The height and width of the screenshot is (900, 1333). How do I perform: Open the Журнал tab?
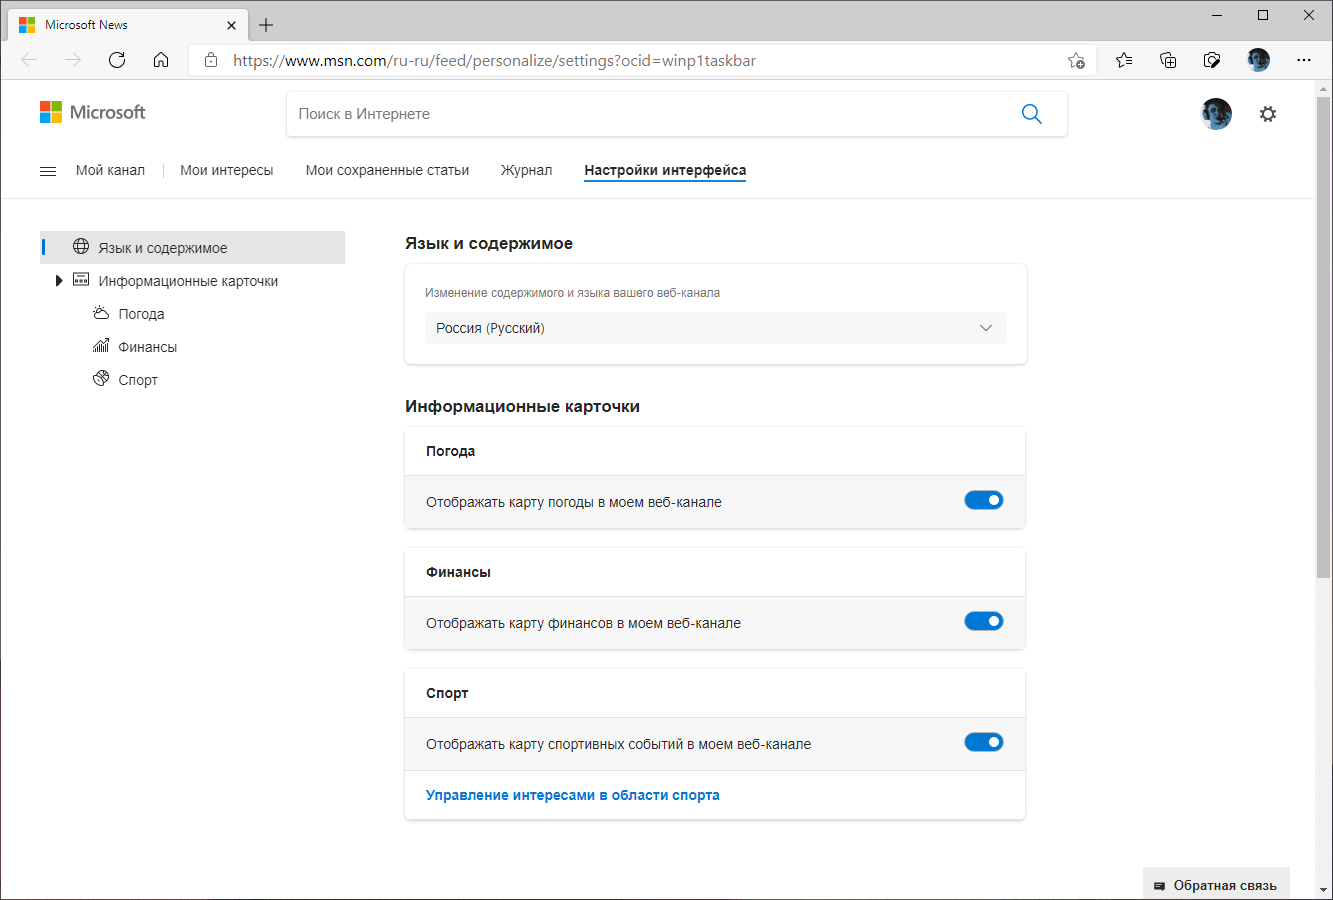526,171
